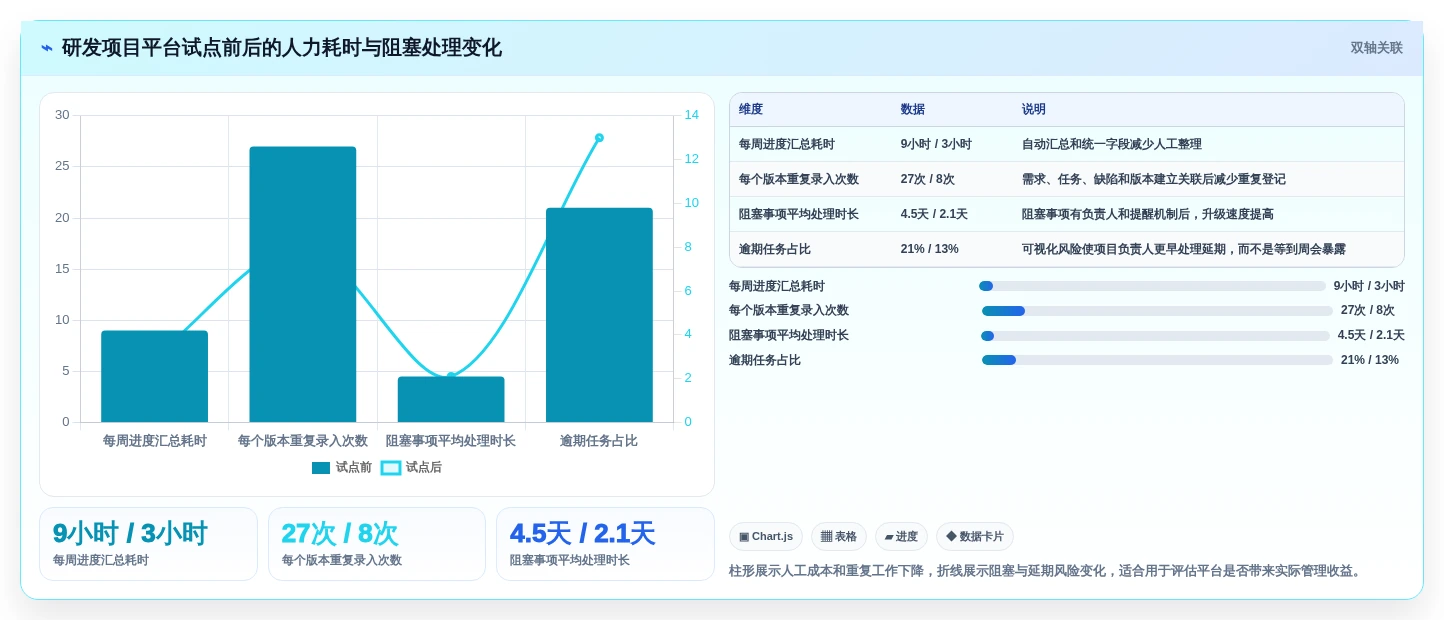Click the 每个版本重复录入次数 progress bar
The height and width of the screenshot is (620, 1444).
(1157, 311)
